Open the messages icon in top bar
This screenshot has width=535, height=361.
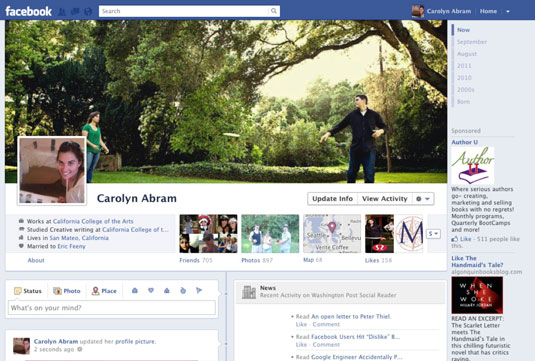point(75,12)
